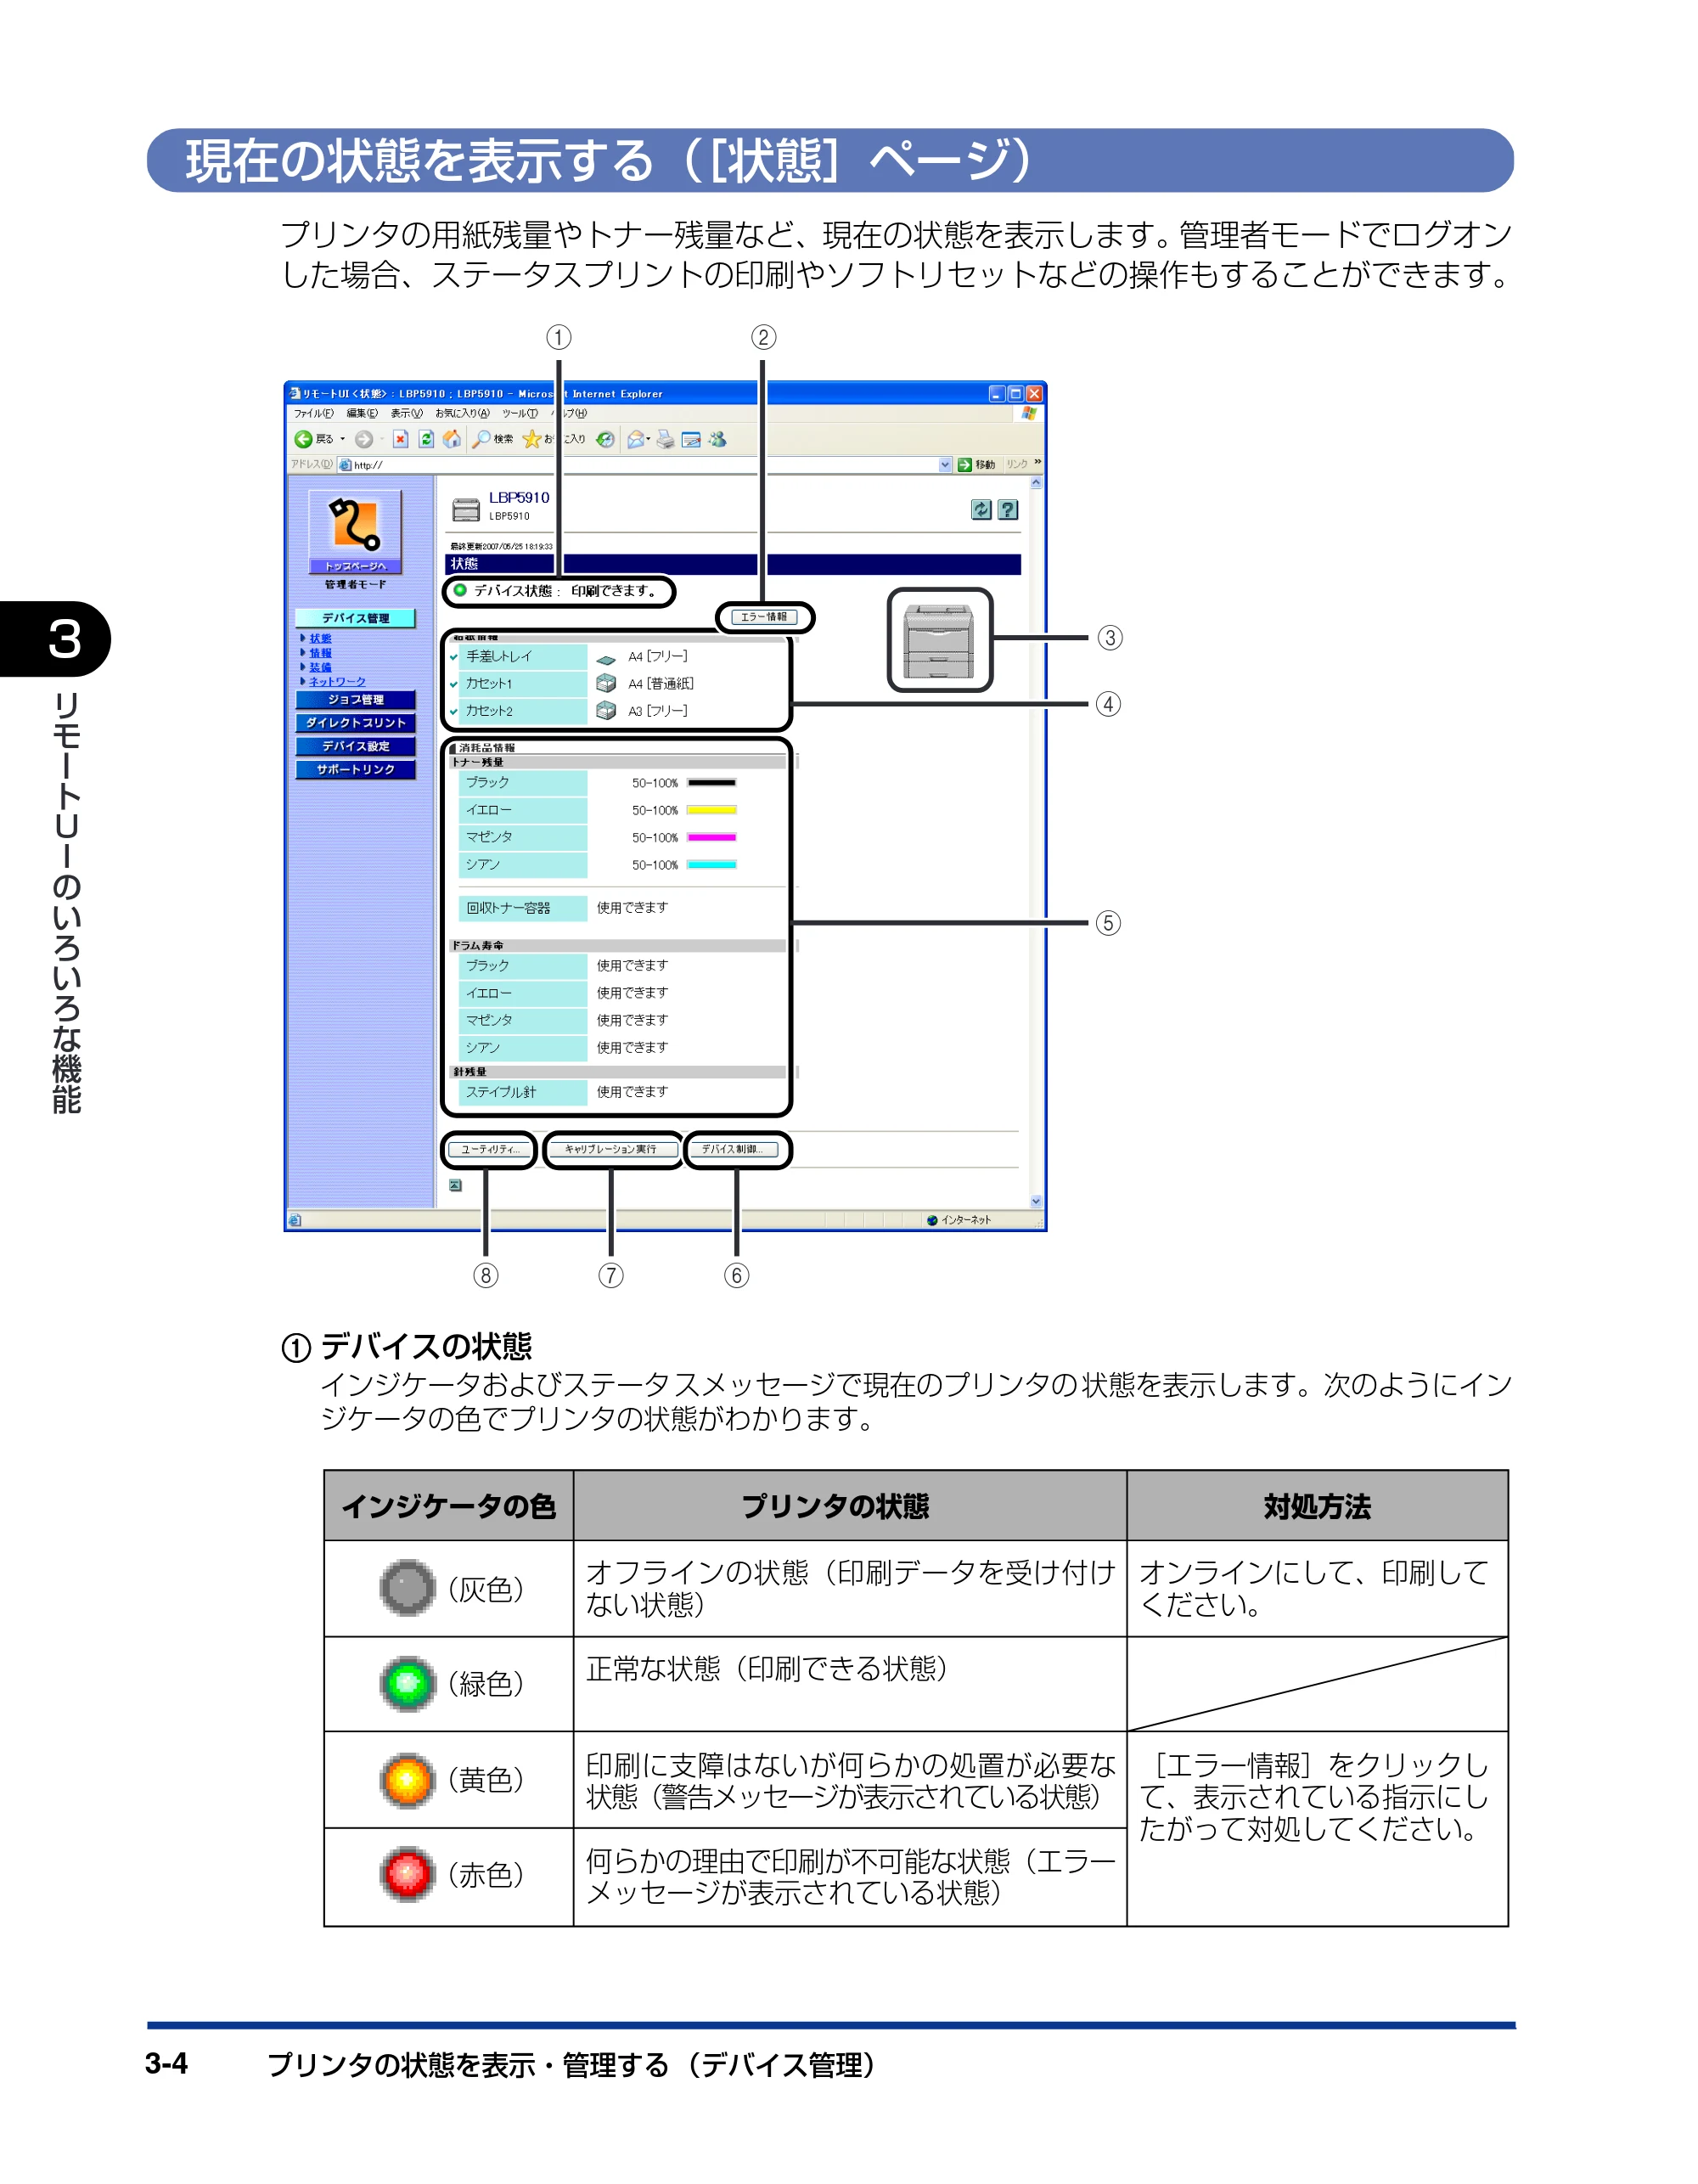Open the Back button history dropdown arrow
This screenshot has height=2184, width=1698.
coord(343,439)
